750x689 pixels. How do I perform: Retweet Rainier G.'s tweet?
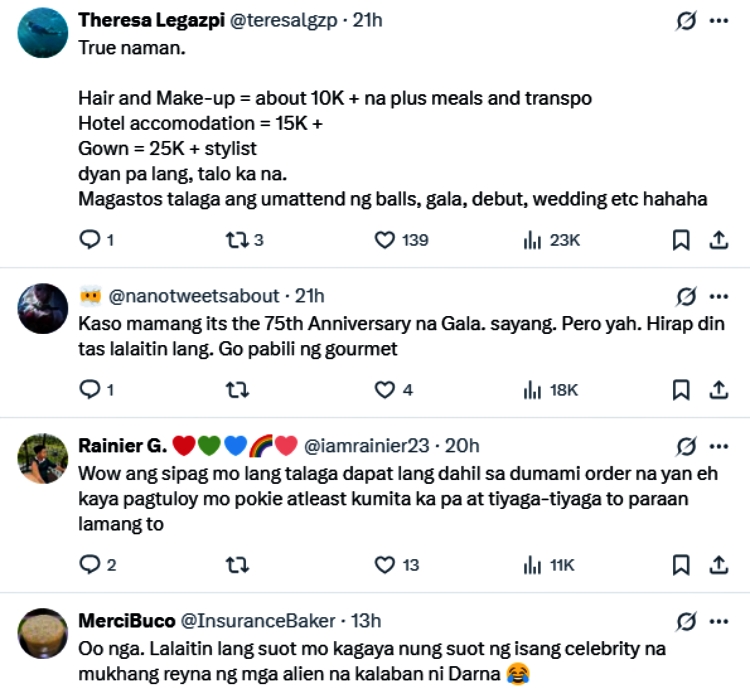tap(237, 565)
